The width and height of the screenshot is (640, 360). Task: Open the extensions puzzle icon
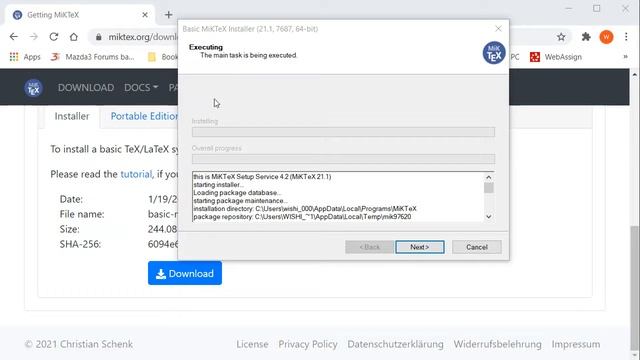pyautogui.click(x=586, y=37)
